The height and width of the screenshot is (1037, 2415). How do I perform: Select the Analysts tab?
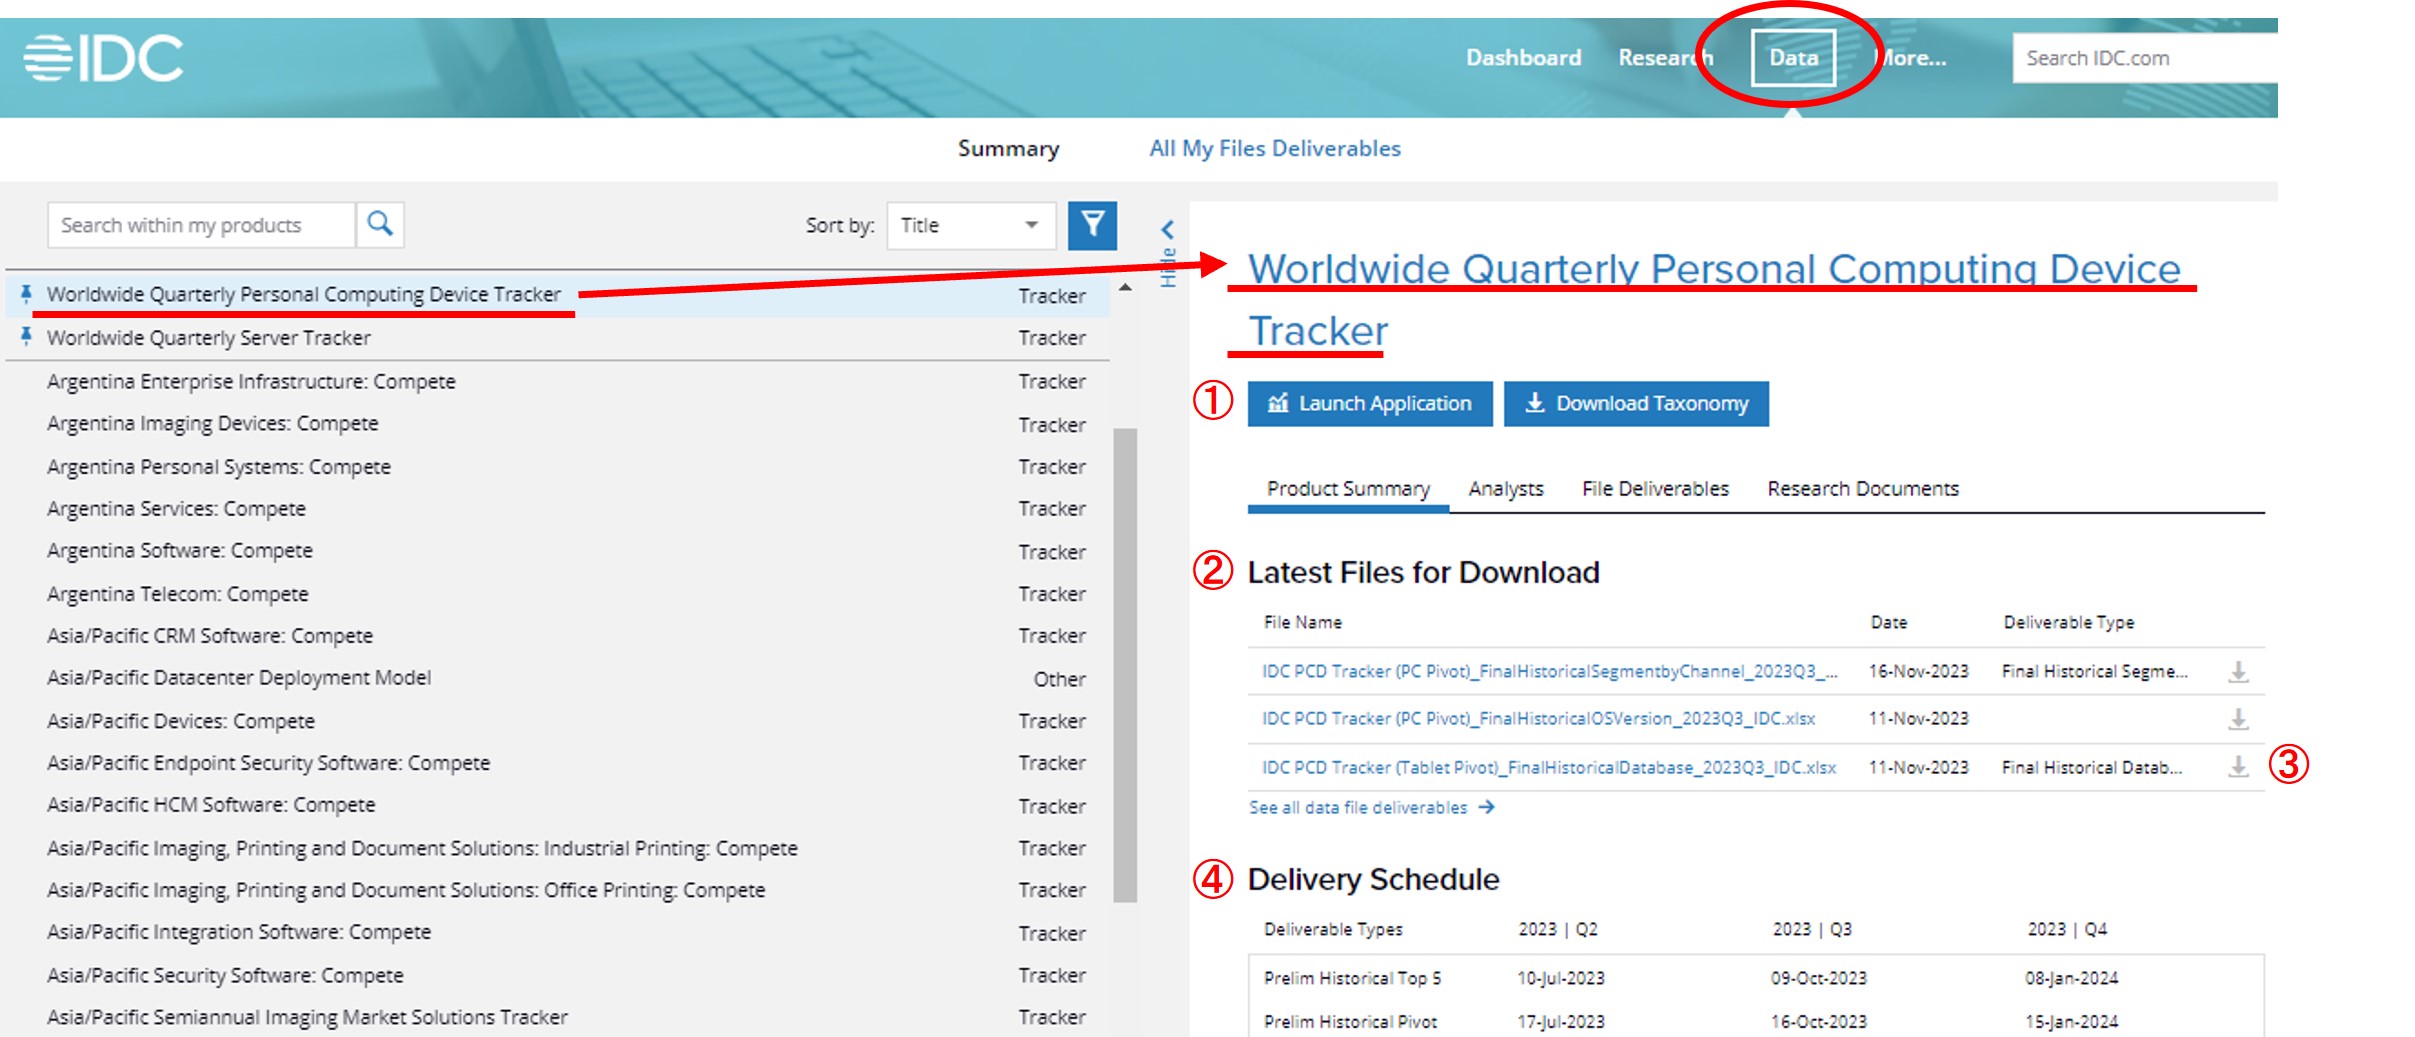(1505, 489)
